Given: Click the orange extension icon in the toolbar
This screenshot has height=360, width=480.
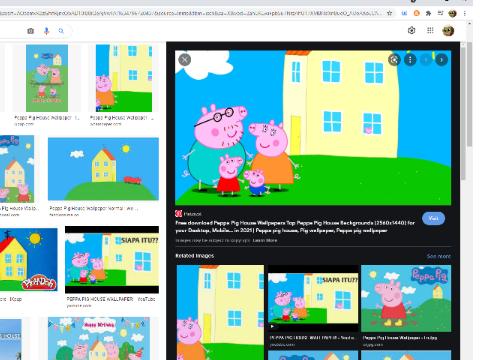Looking at the screenshot, I should (416, 13).
